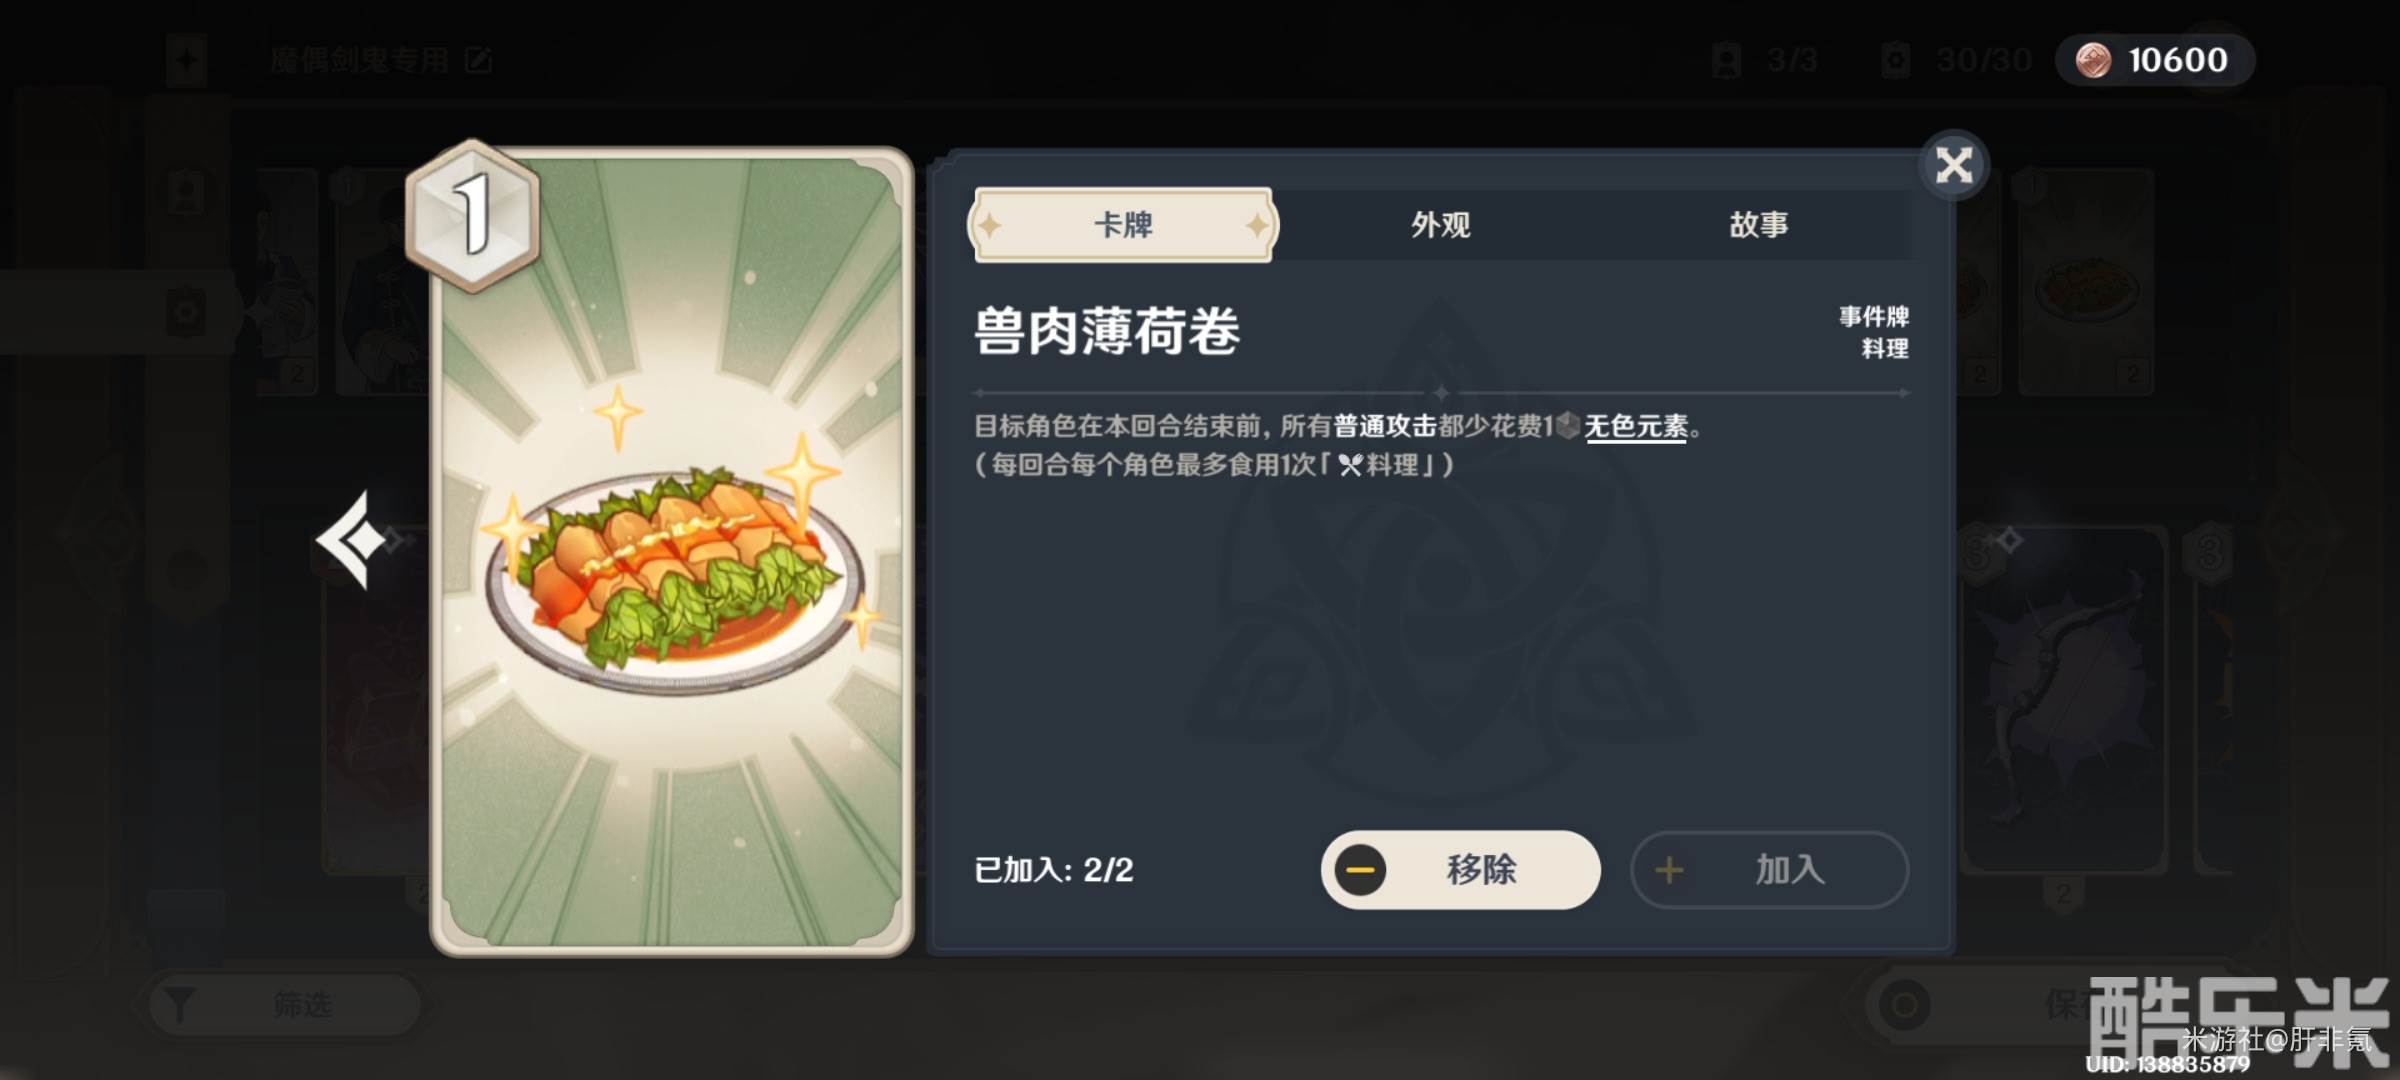The width and height of the screenshot is (2400, 1080).
Task: Open the 故事 tab
Action: 1758,225
